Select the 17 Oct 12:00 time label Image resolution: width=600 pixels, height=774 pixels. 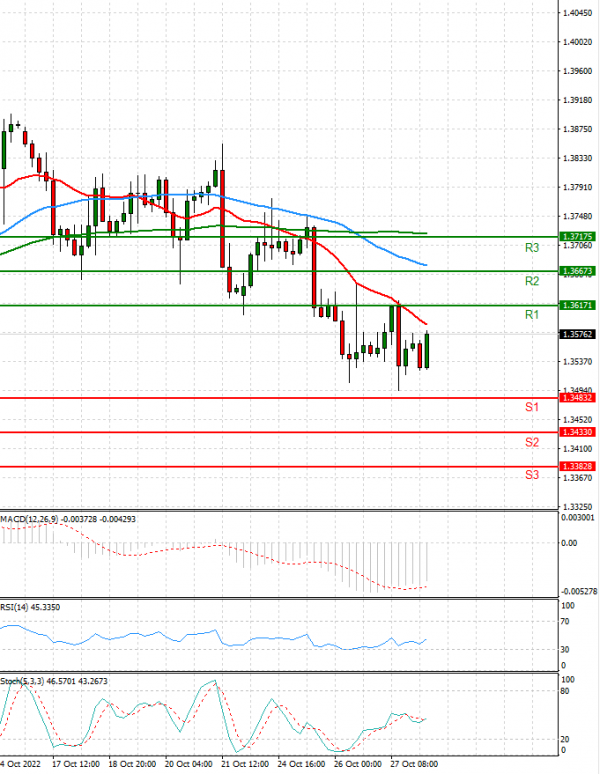(76, 764)
